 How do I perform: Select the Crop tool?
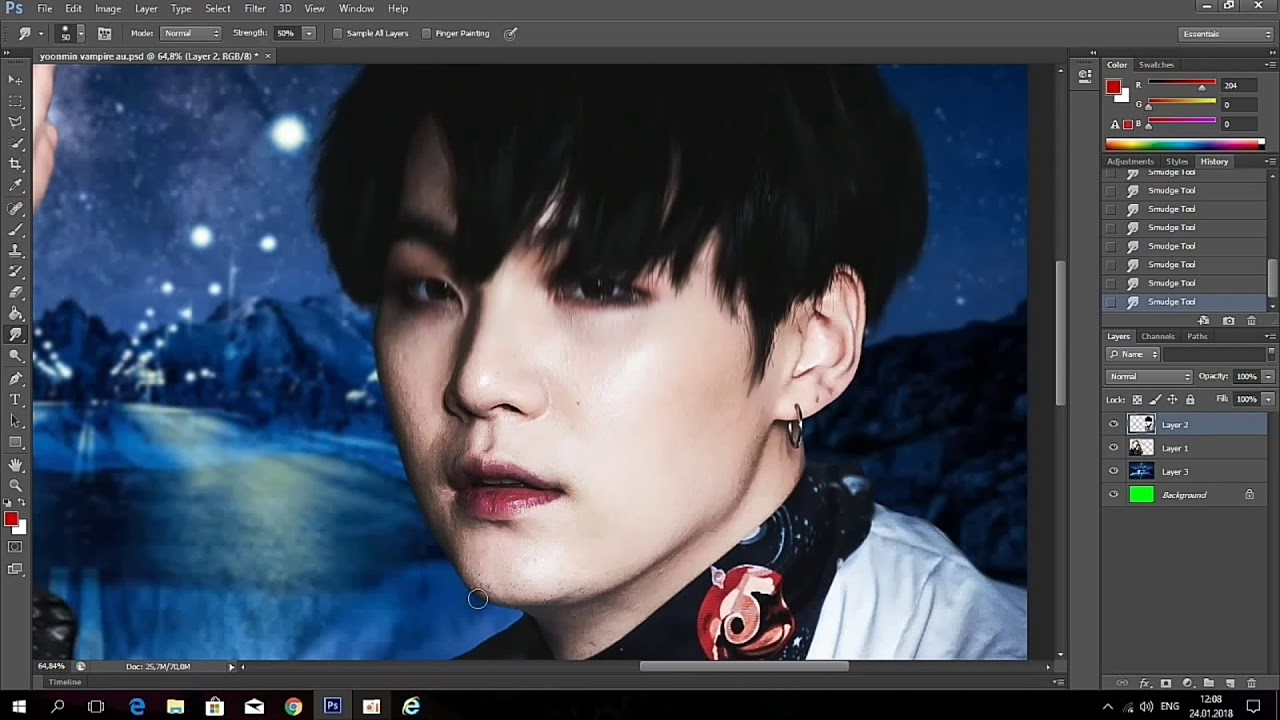[x=15, y=164]
